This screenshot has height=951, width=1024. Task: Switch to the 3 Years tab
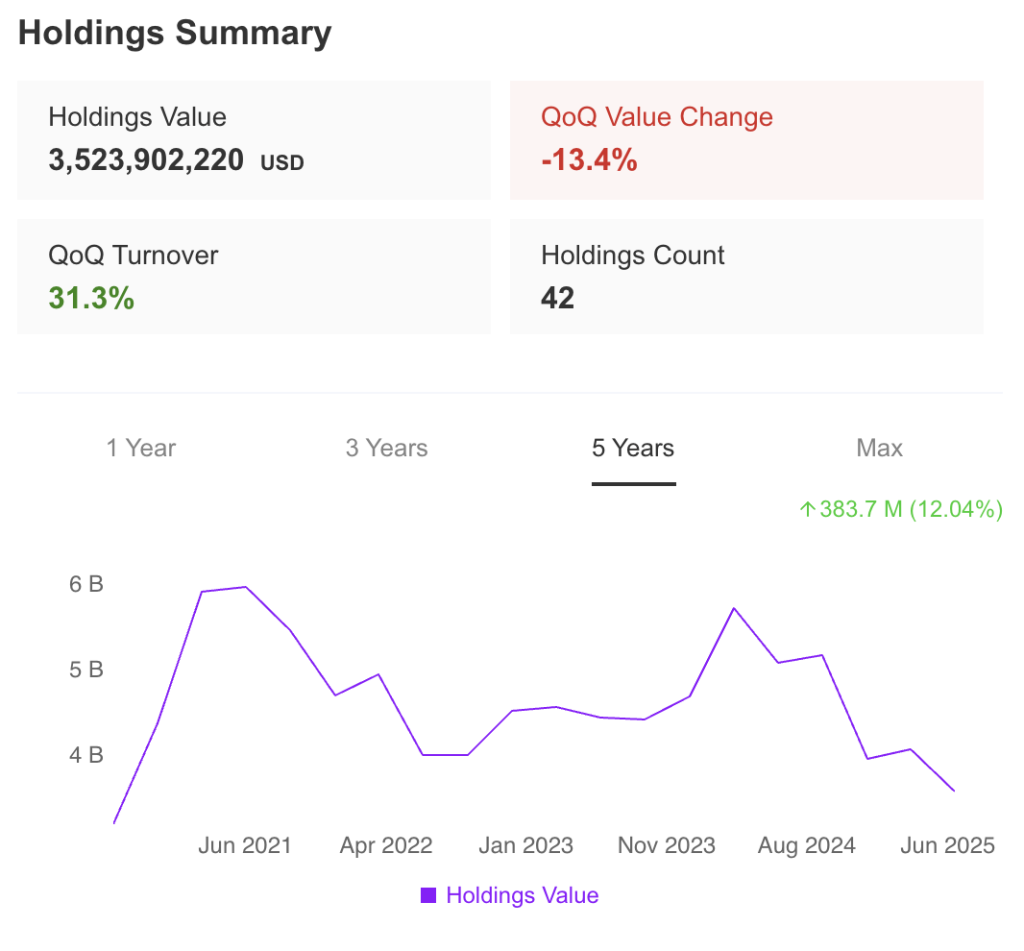pyautogui.click(x=387, y=448)
